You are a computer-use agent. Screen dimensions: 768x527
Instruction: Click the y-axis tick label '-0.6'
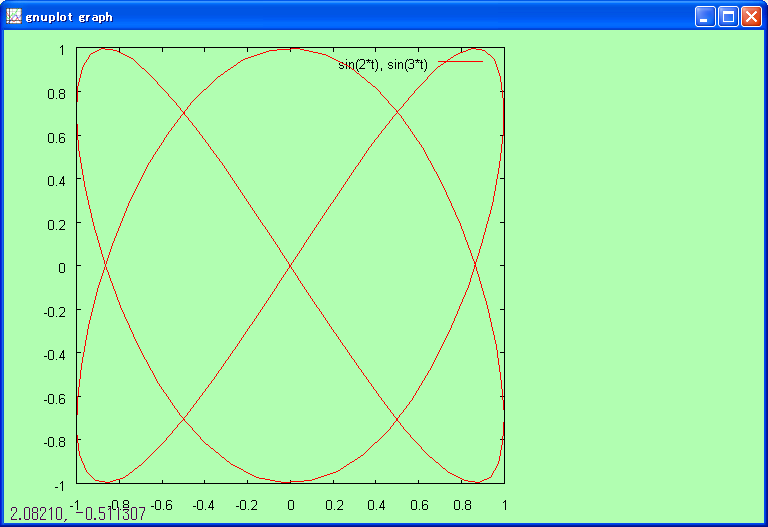point(55,399)
